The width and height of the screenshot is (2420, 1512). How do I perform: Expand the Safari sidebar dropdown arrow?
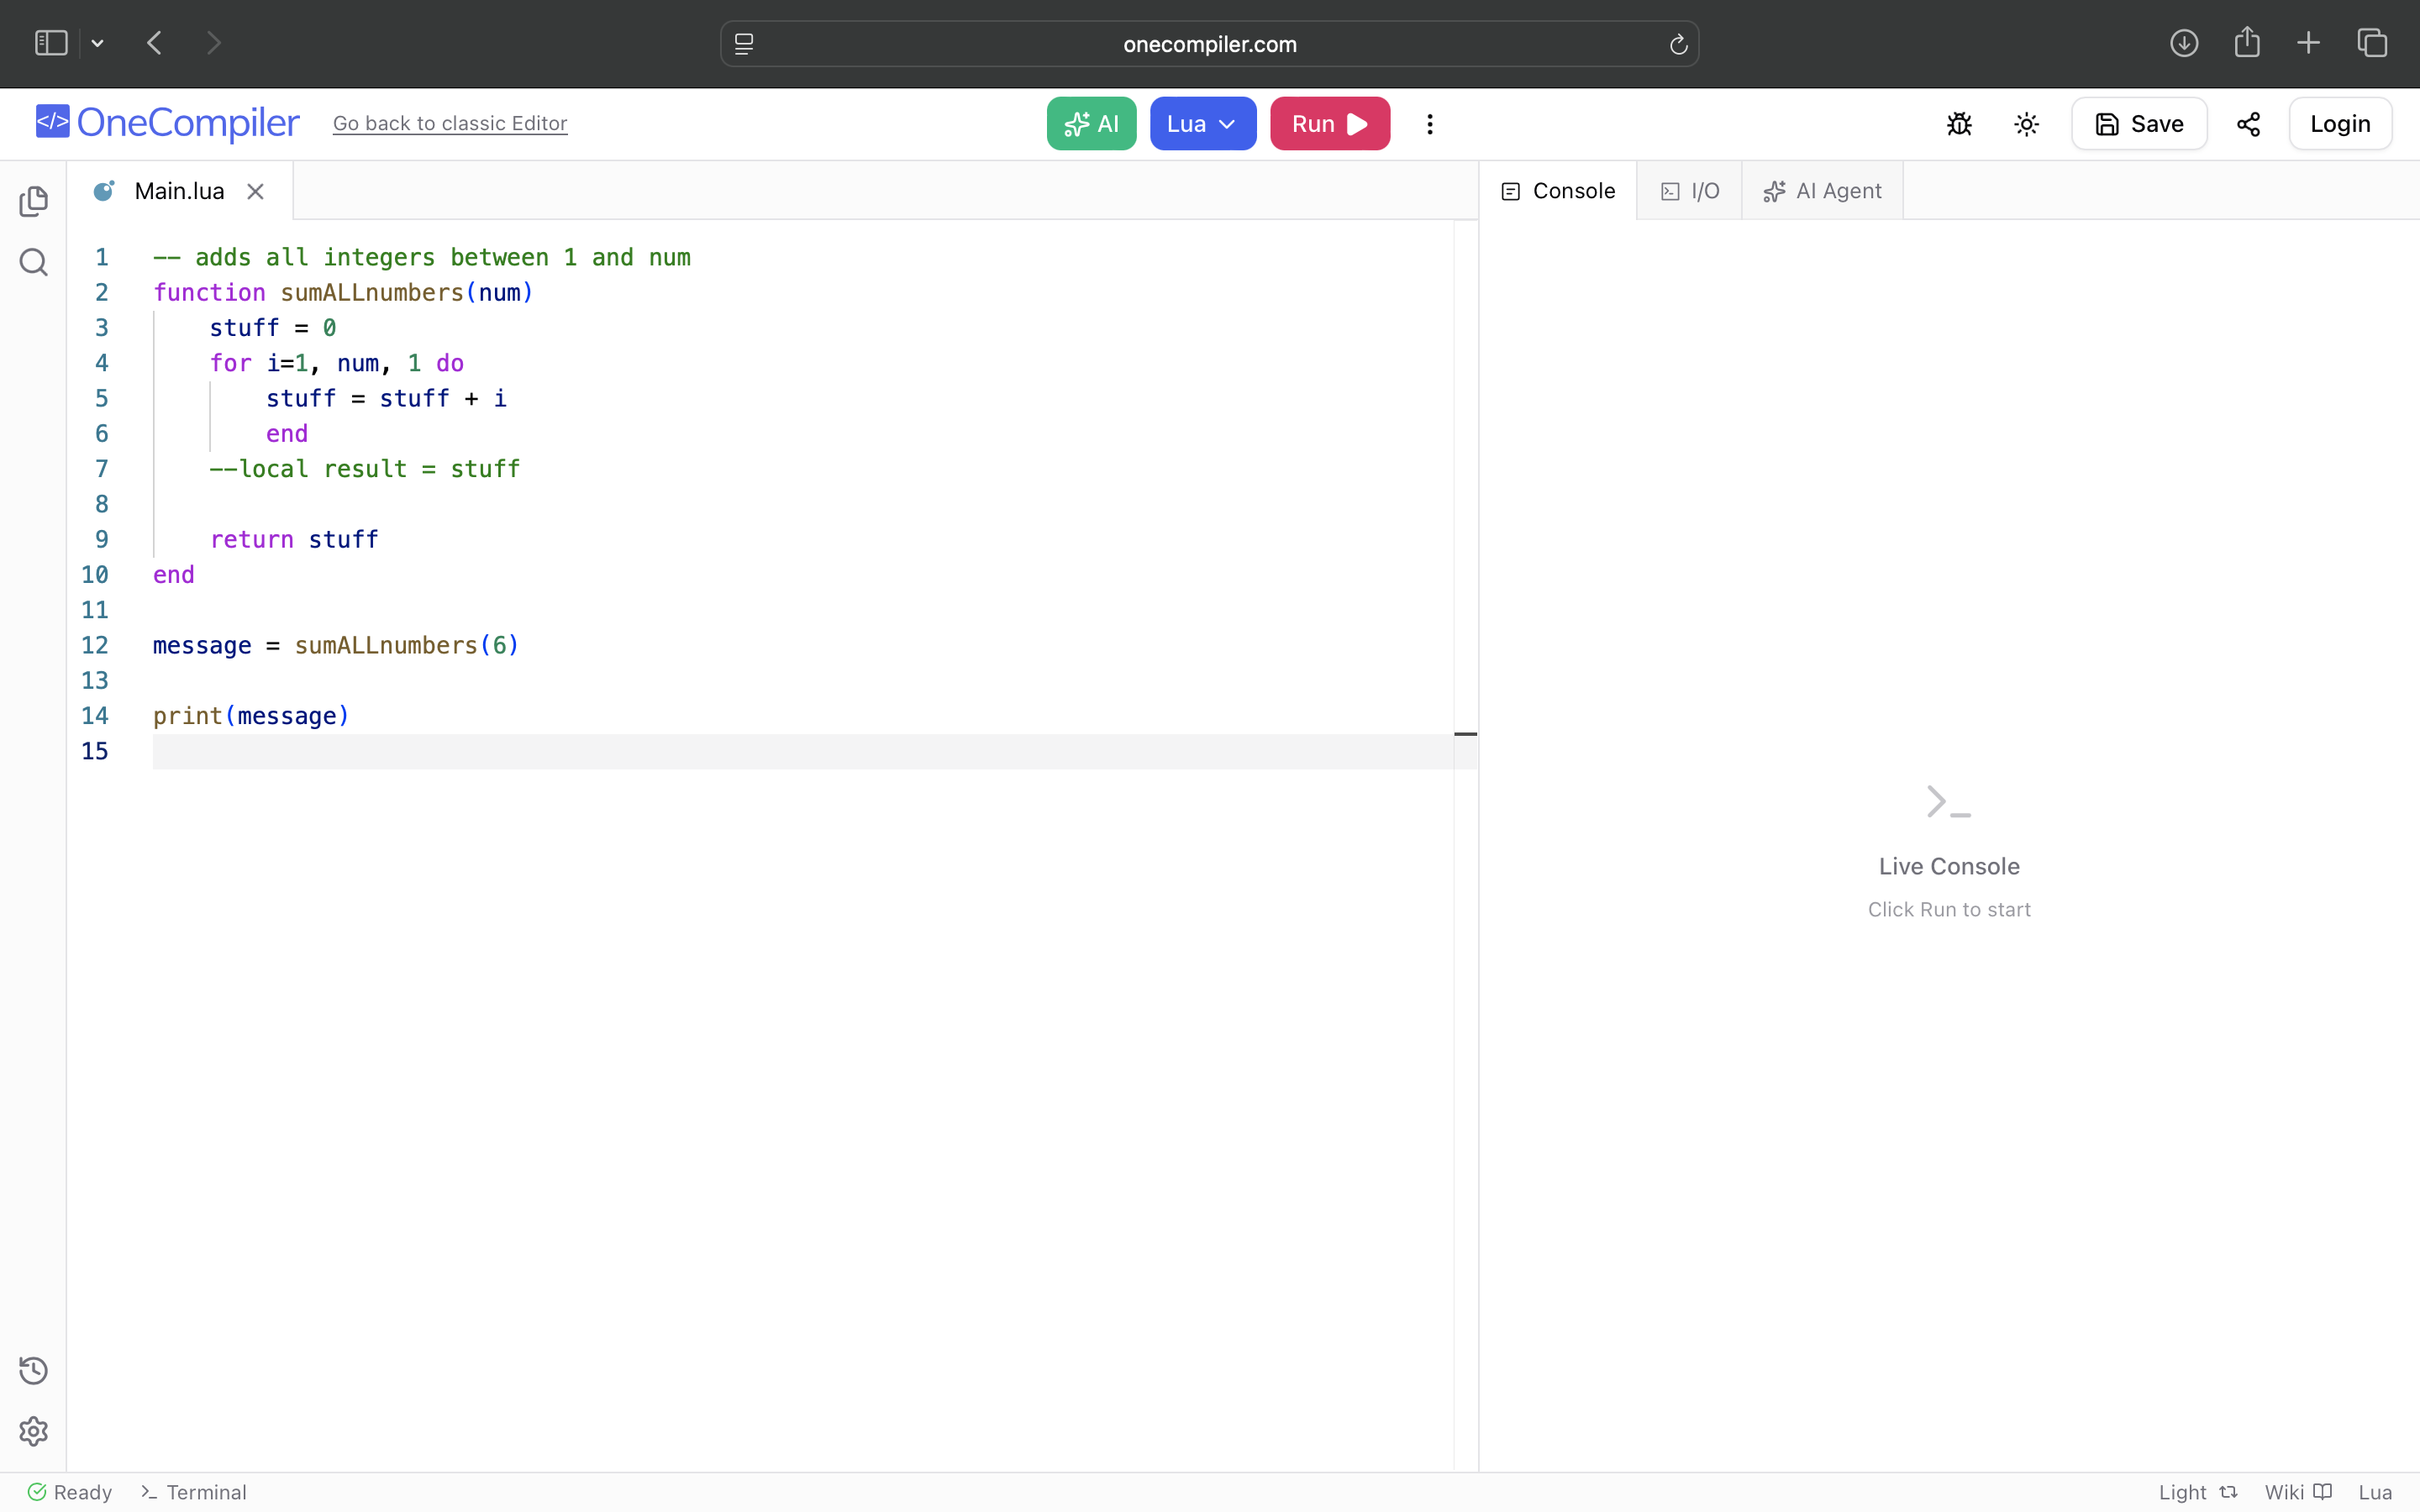[x=98, y=43]
